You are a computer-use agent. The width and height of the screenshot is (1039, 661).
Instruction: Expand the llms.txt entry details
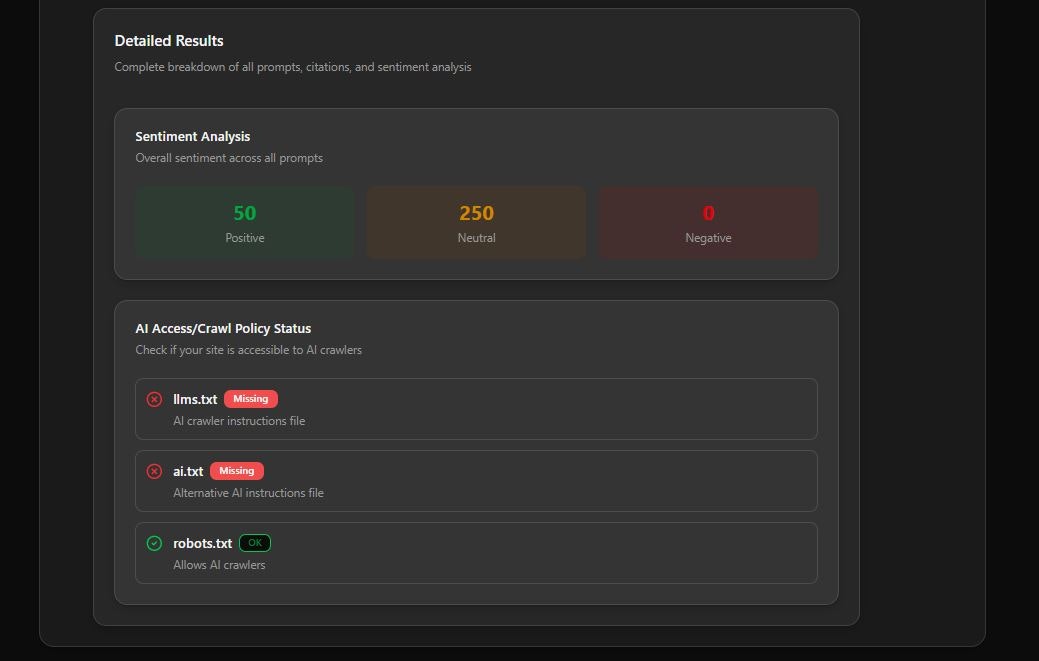[x=476, y=408]
